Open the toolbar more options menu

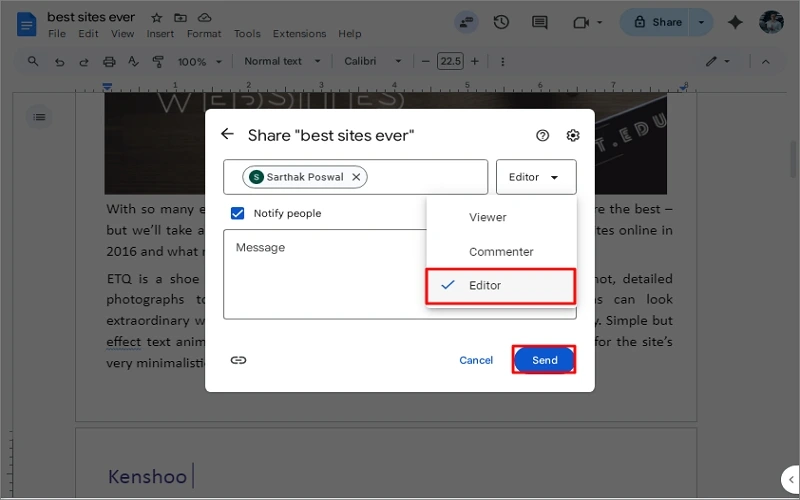pos(503,61)
